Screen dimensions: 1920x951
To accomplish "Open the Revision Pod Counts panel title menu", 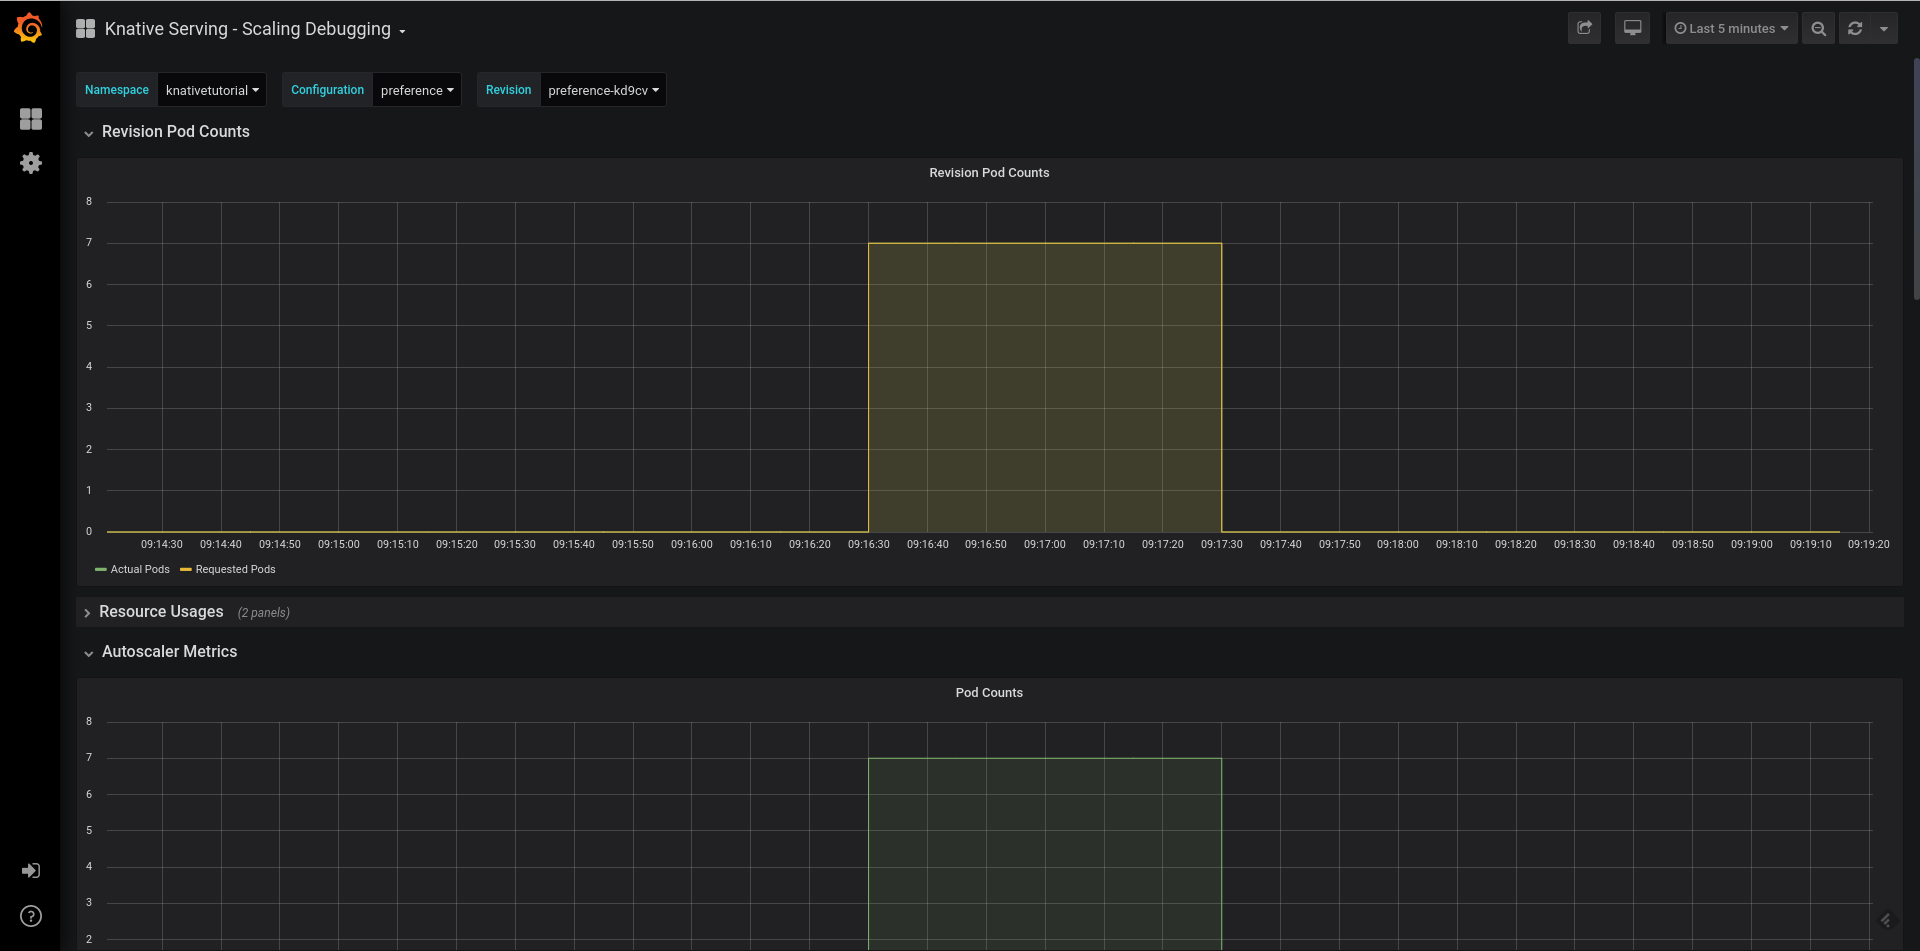I will (x=989, y=173).
